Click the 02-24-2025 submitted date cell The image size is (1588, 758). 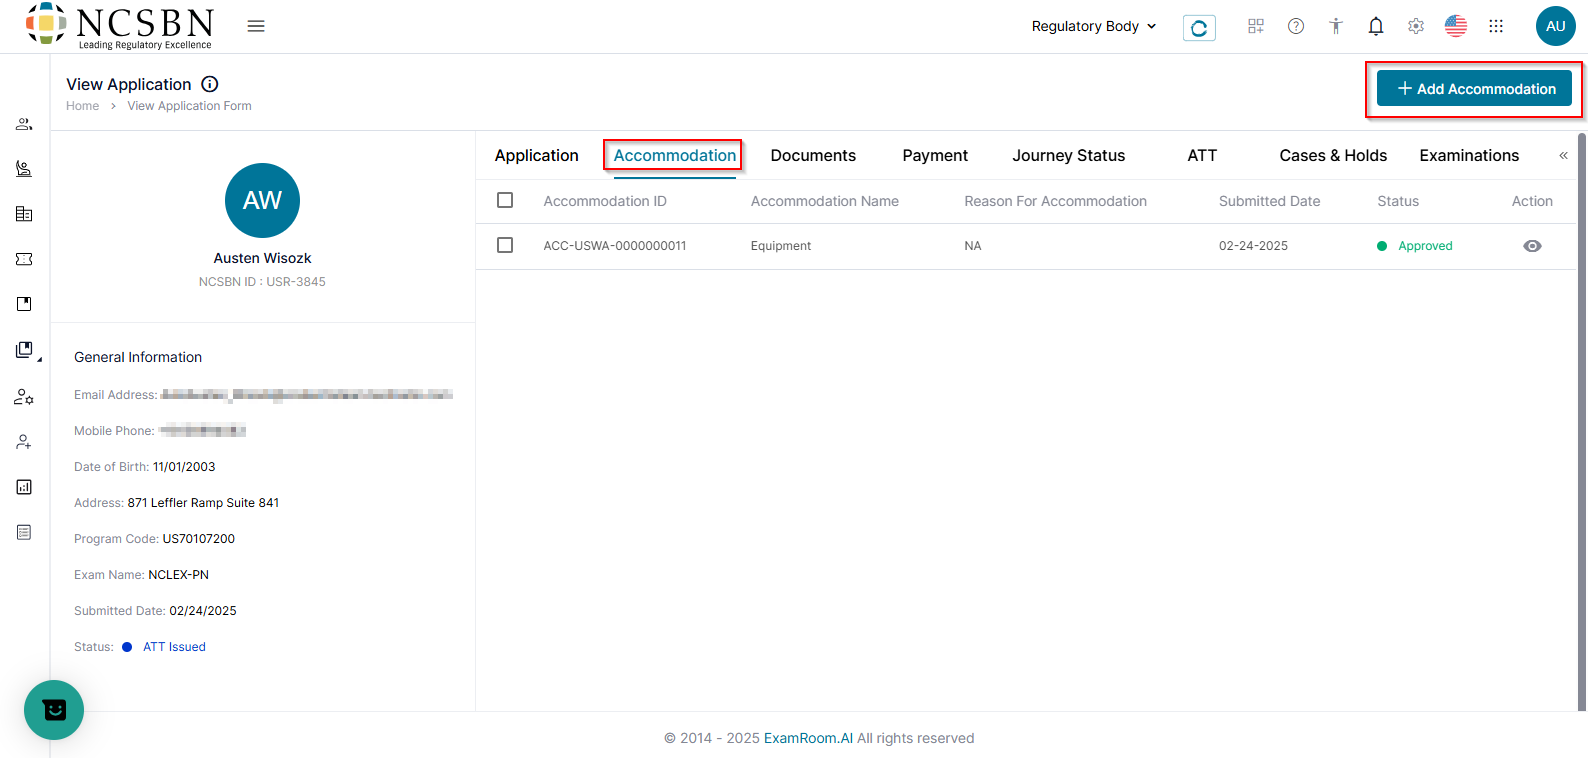(x=1253, y=246)
